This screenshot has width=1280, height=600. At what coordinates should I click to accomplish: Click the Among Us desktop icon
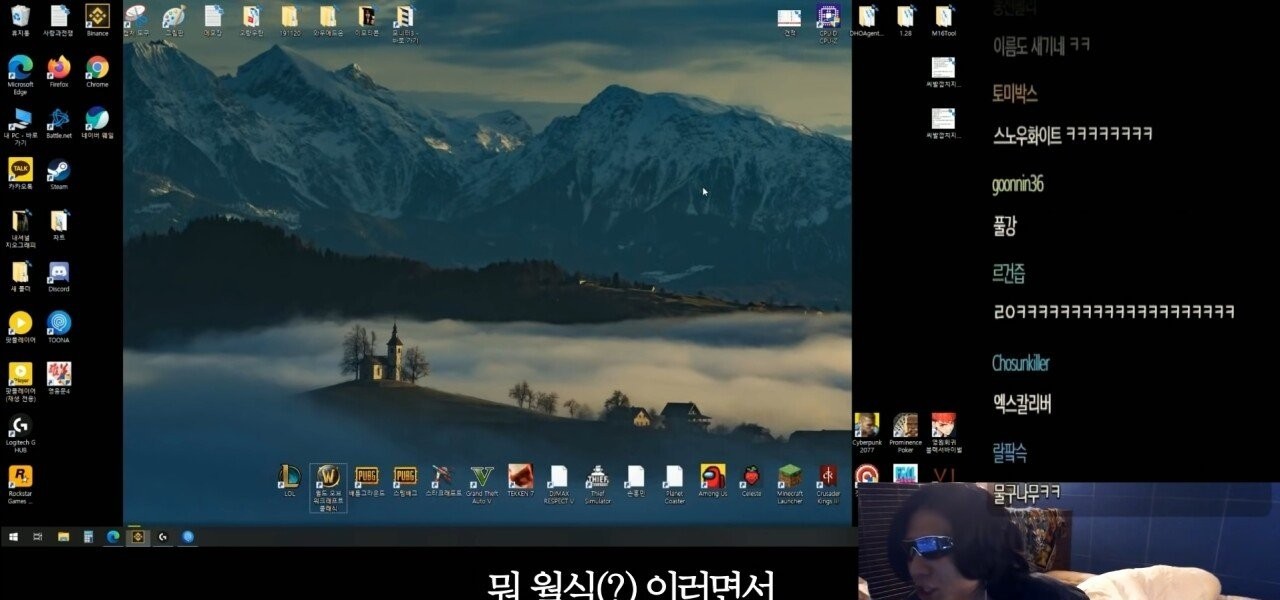click(713, 477)
